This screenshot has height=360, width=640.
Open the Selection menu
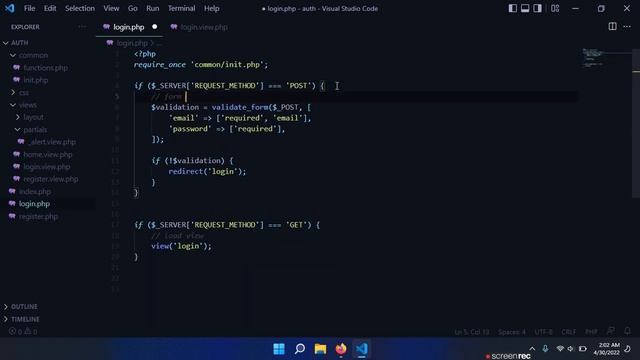click(x=80, y=8)
